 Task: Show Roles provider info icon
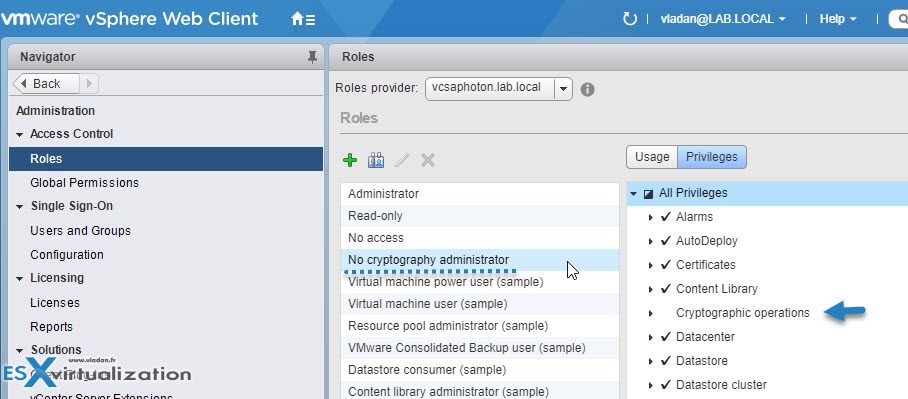587,90
